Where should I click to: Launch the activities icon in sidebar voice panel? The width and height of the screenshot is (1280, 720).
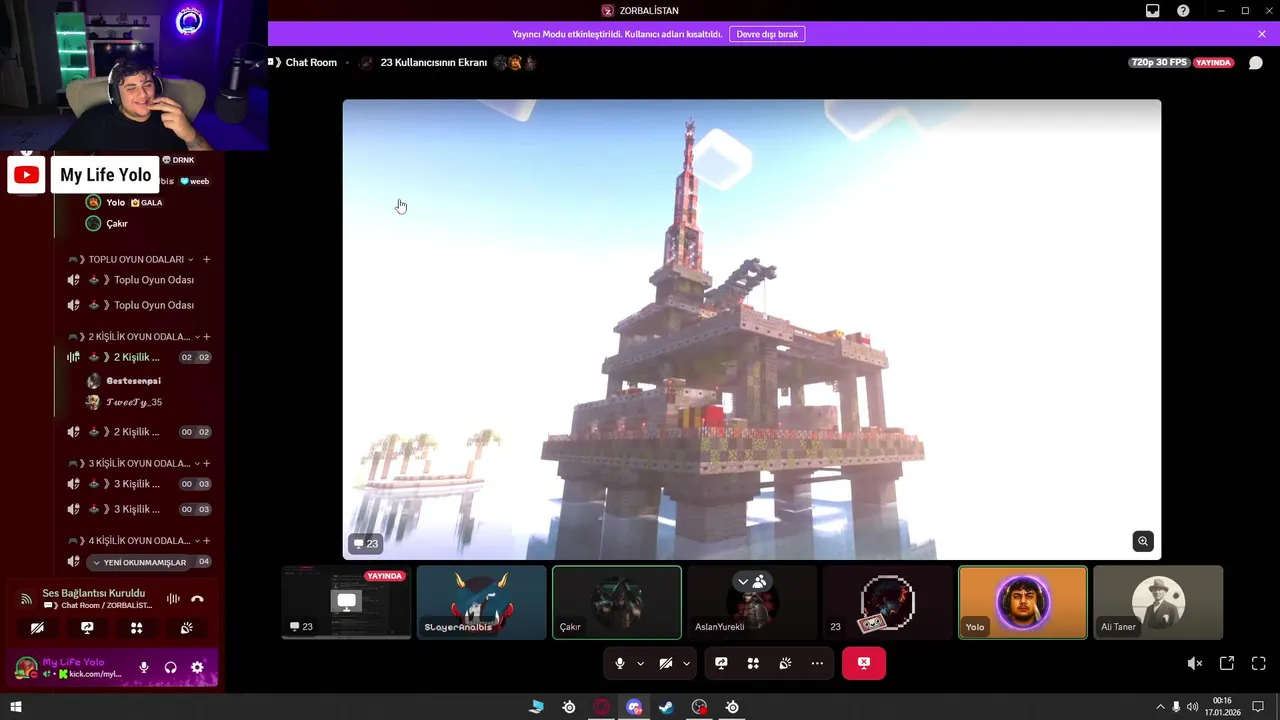coord(137,628)
